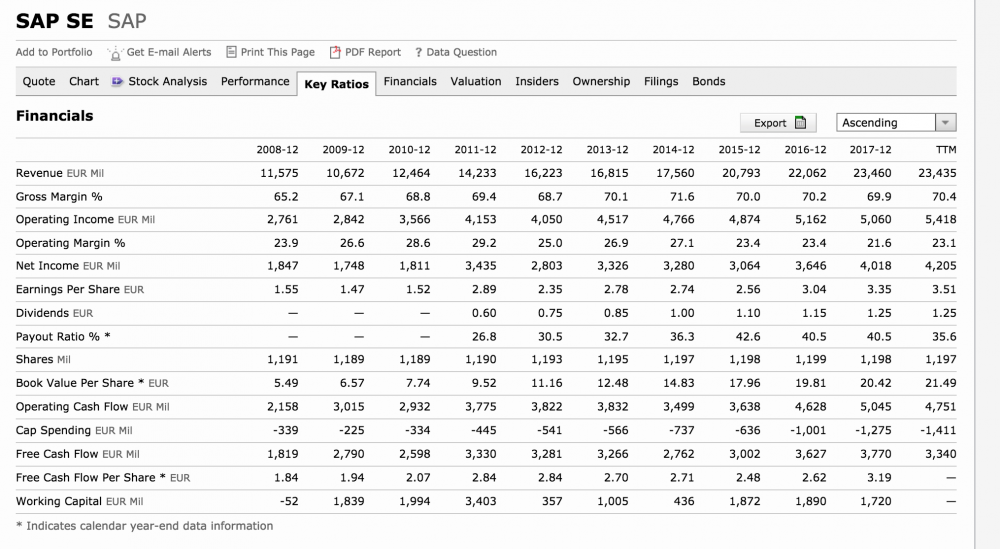Open the Performance tab
This screenshot has width=1000, height=549.
point(255,81)
